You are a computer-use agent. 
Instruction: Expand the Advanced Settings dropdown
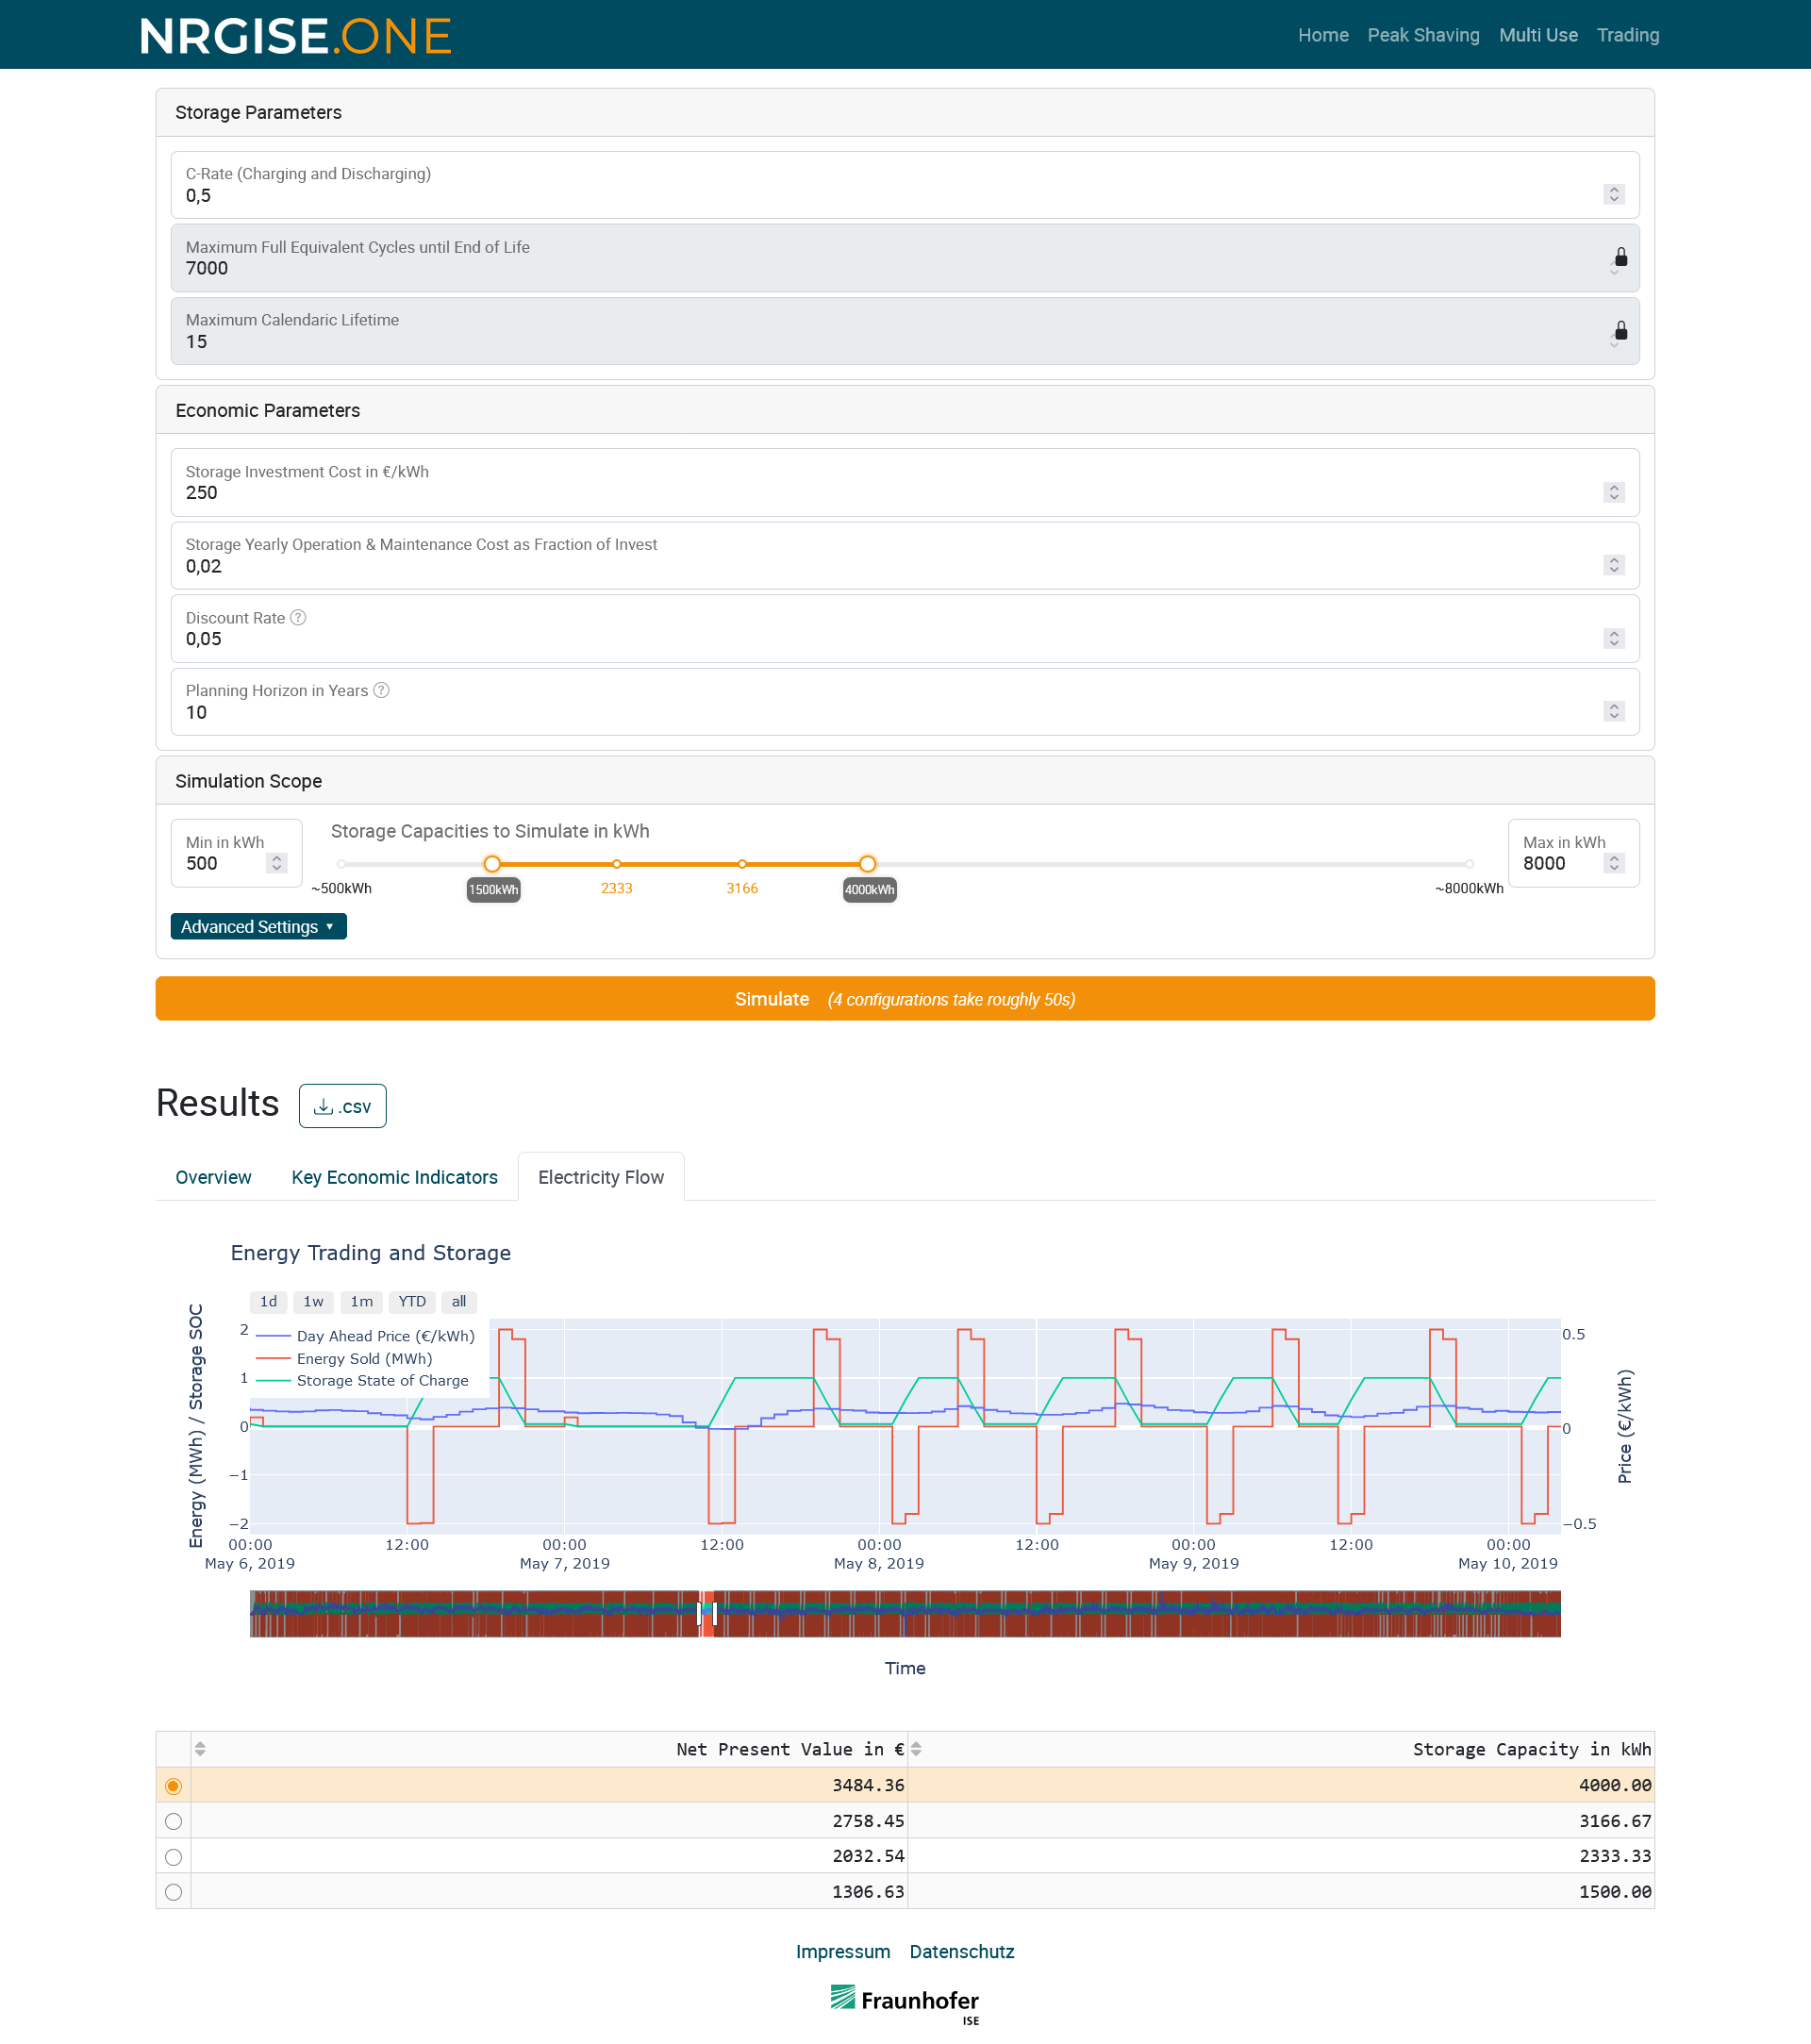[x=259, y=927]
